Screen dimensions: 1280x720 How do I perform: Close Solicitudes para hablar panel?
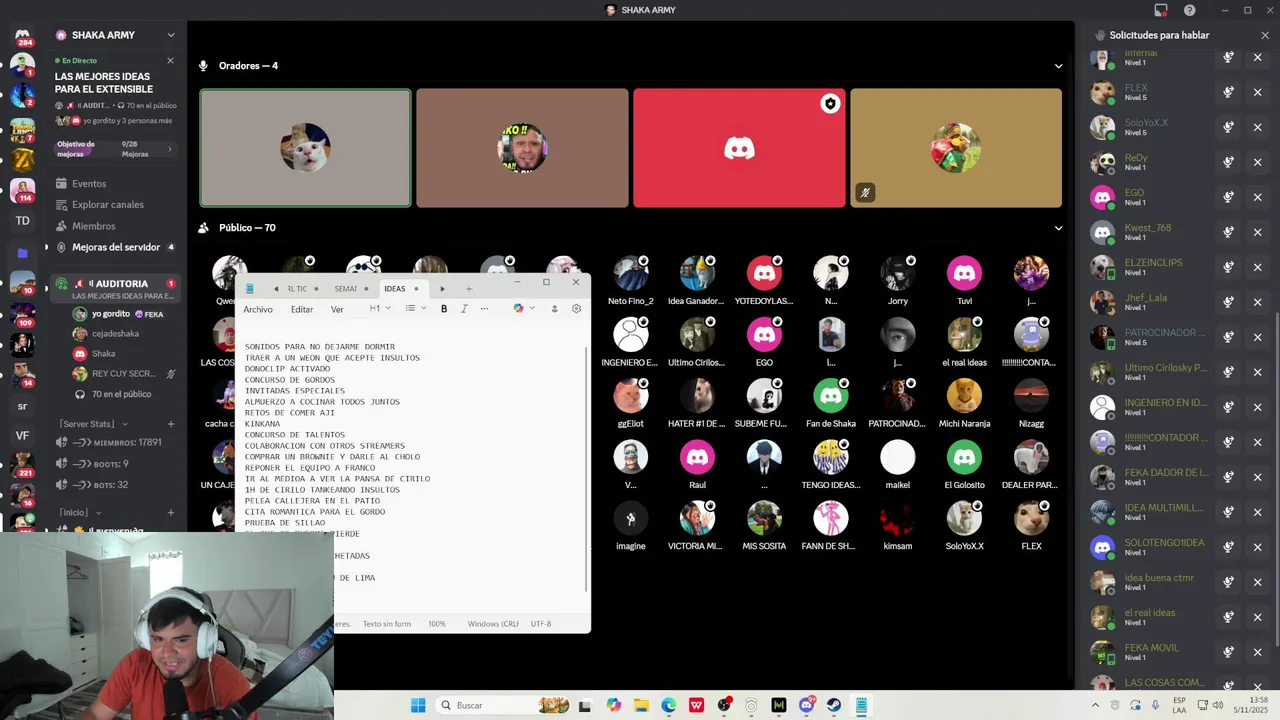pos(1265,35)
